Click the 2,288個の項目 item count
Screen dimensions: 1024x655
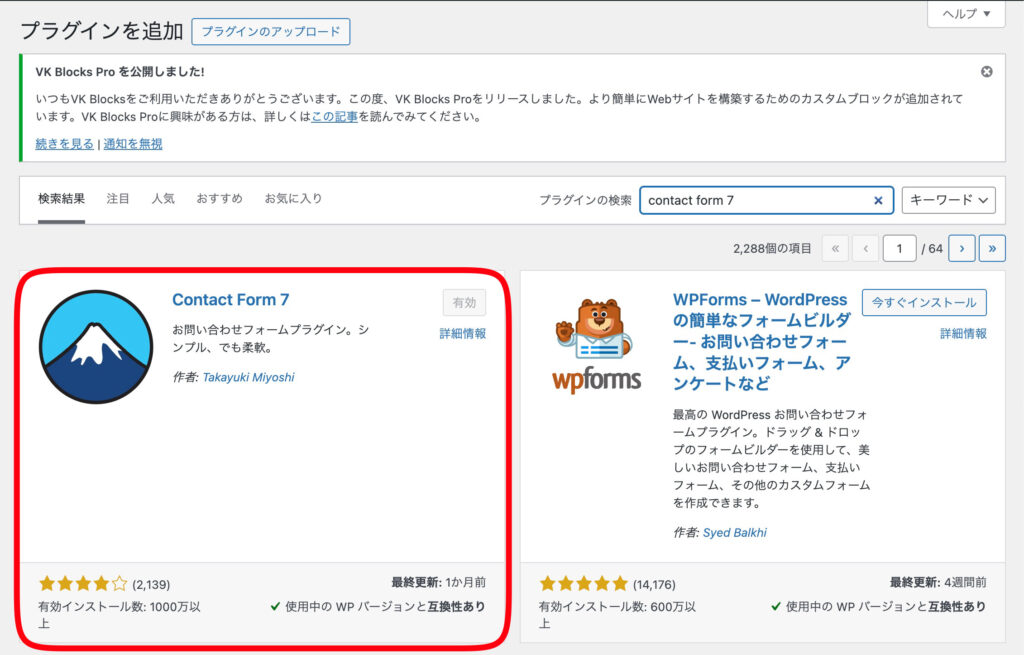point(772,248)
